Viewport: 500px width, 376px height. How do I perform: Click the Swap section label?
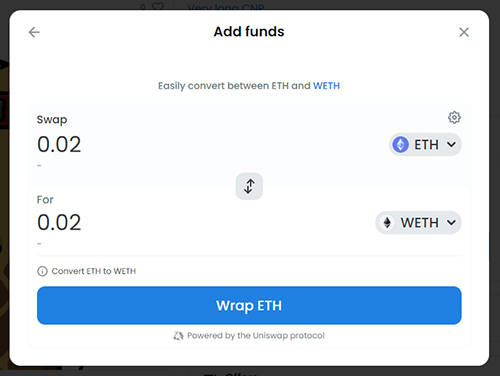52,120
